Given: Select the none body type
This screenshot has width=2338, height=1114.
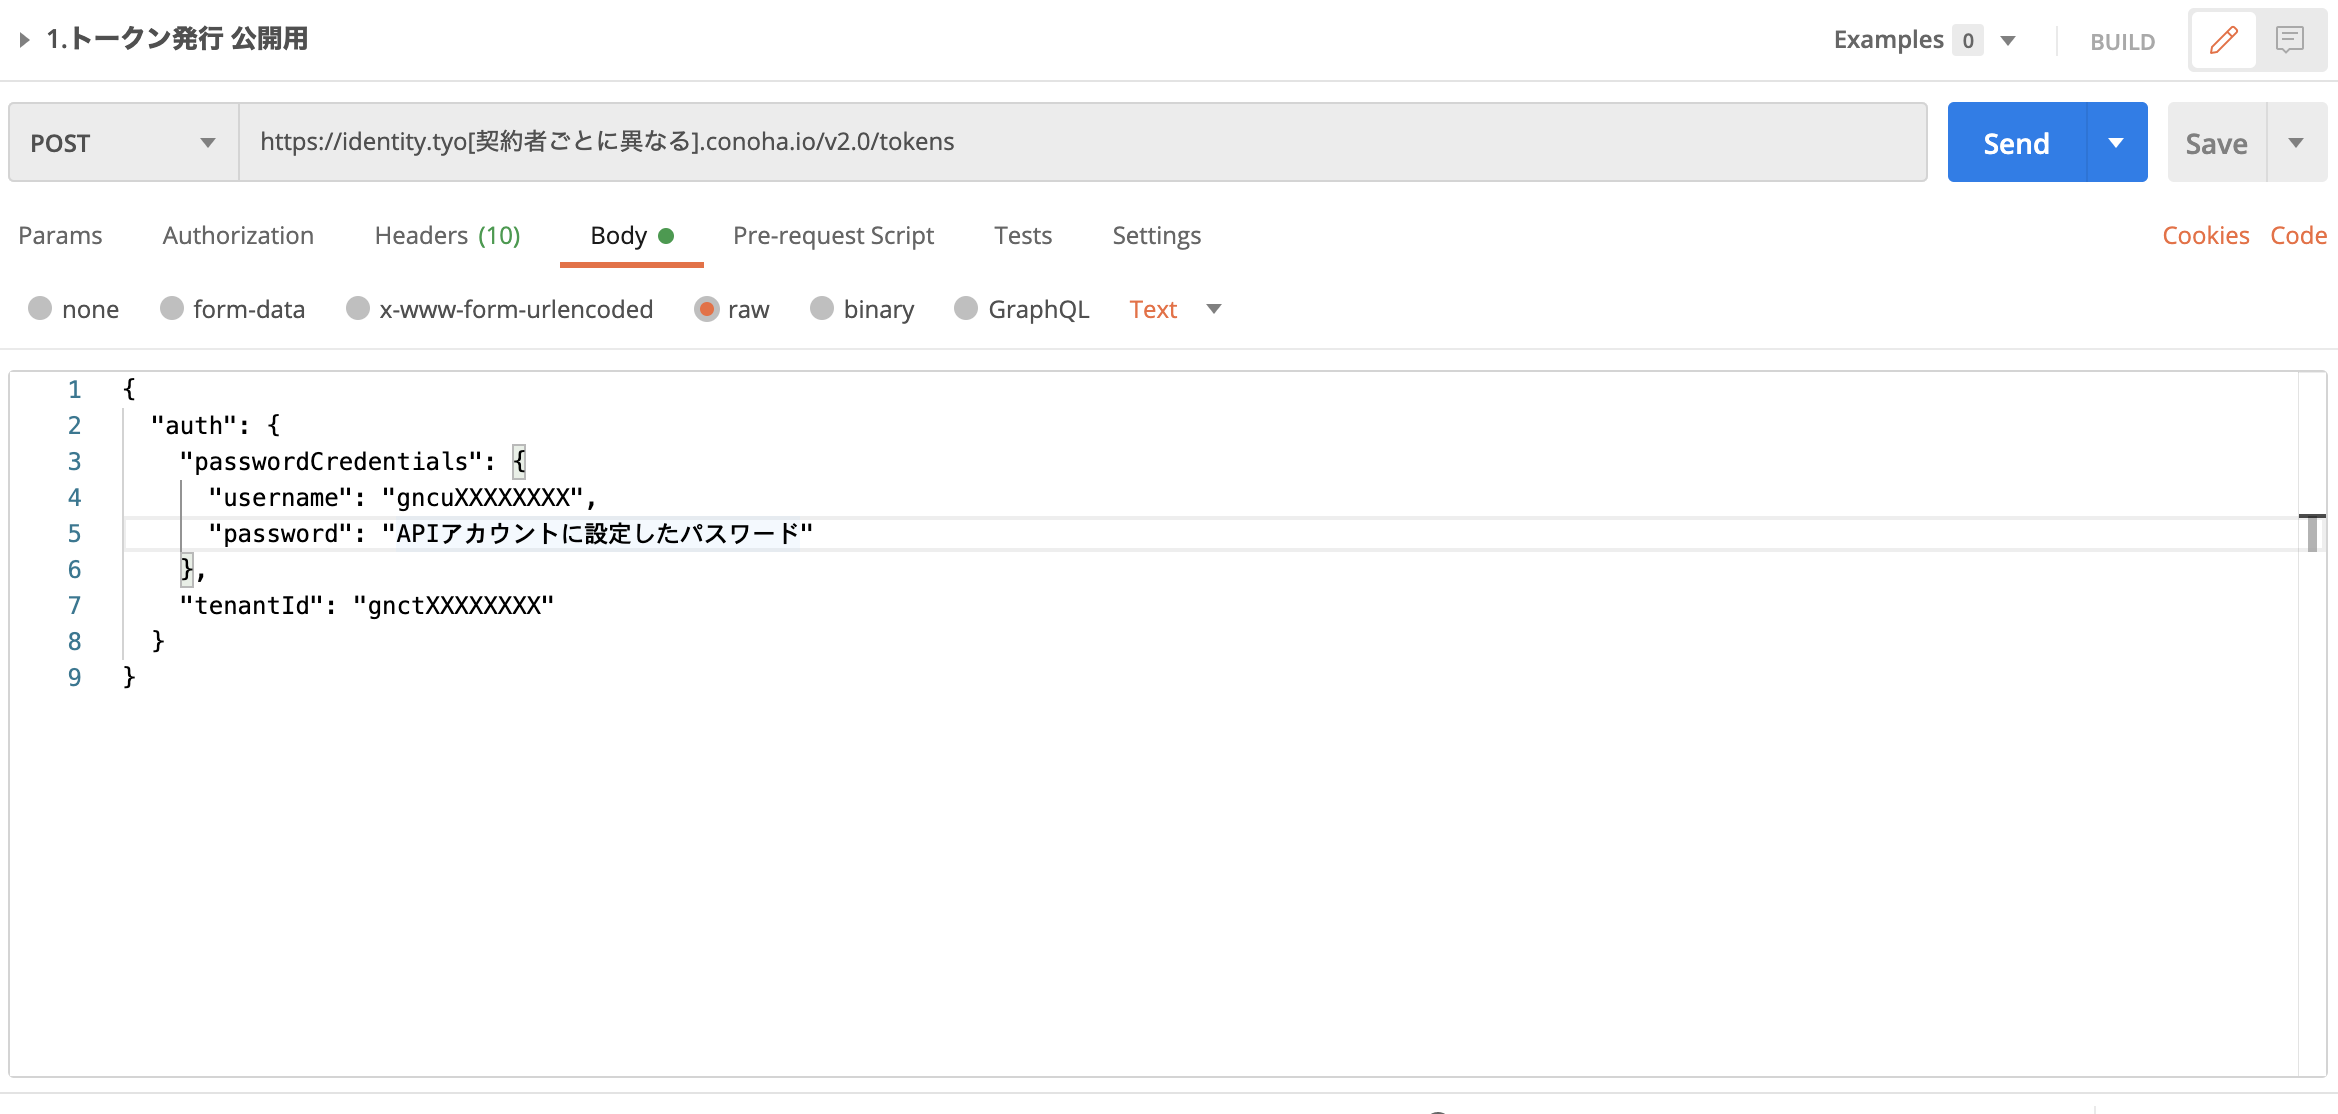Looking at the screenshot, I should pos(40,309).
